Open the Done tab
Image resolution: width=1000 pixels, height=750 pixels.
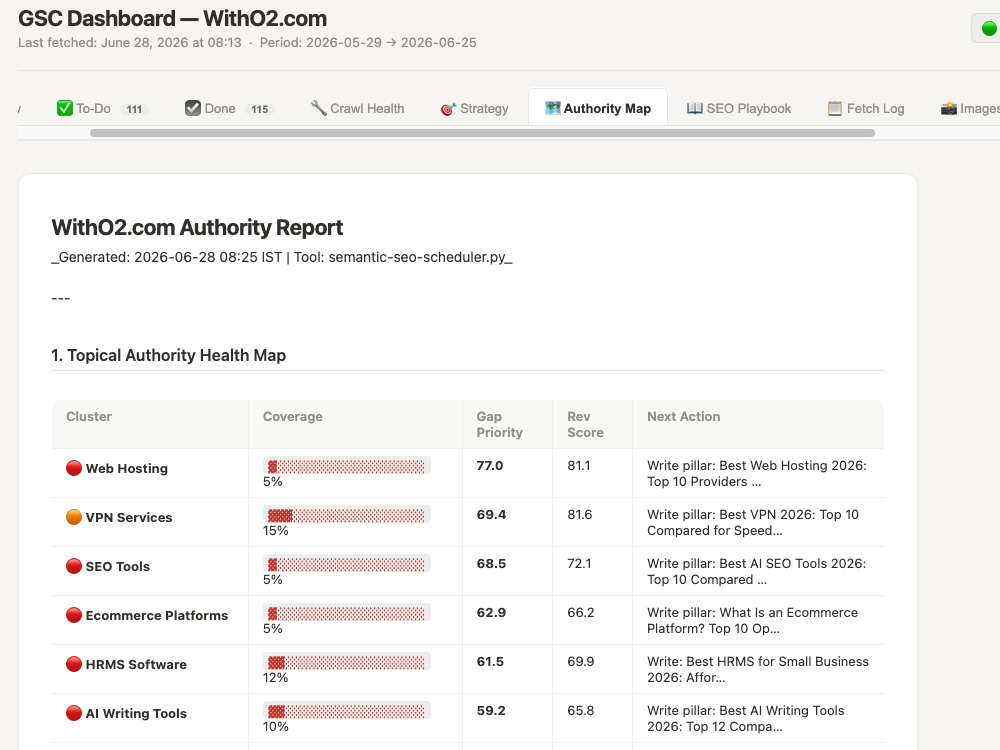[x=230, y=108]
